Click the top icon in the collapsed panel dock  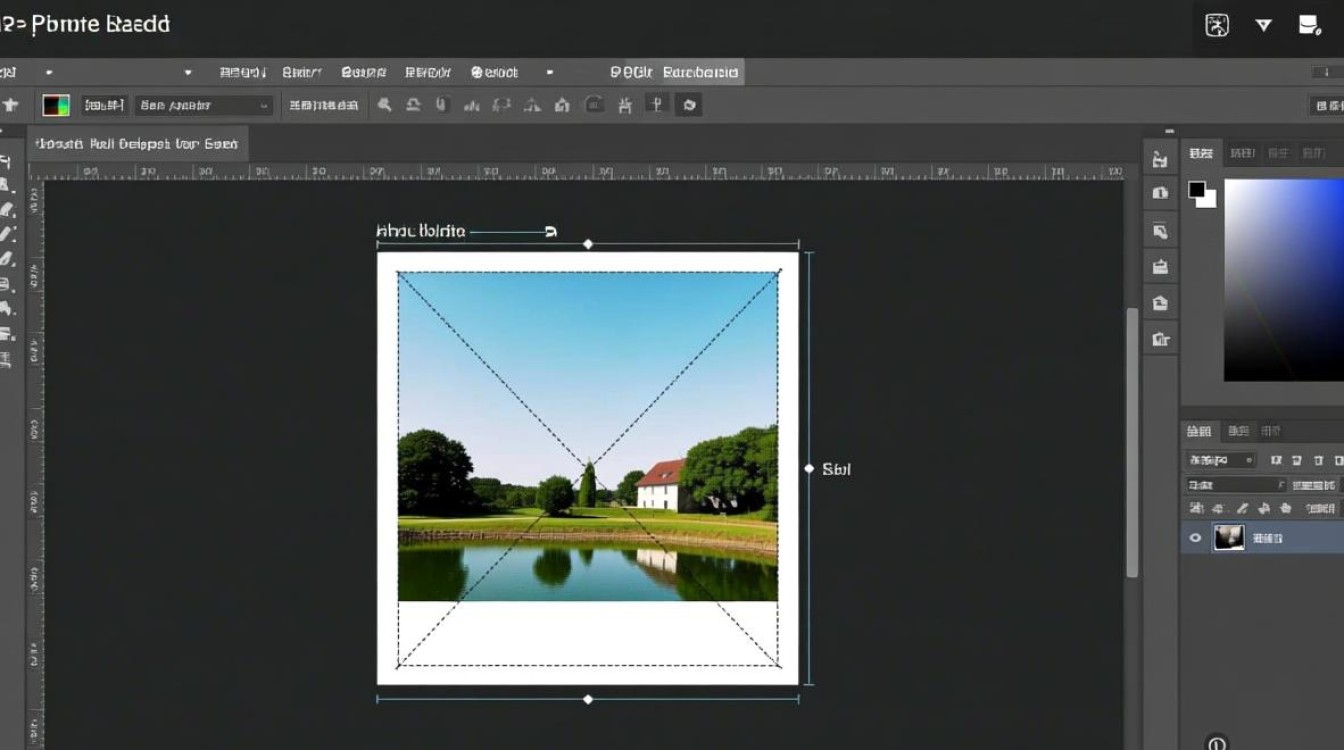(x=1160, y=159)
